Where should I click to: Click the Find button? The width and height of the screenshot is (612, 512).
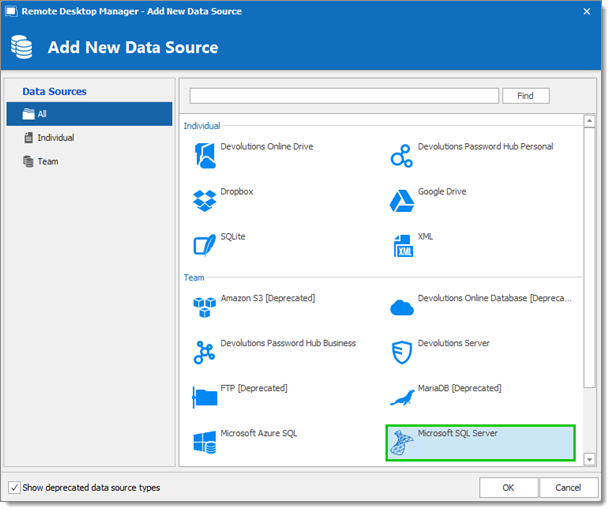point(526,96)
